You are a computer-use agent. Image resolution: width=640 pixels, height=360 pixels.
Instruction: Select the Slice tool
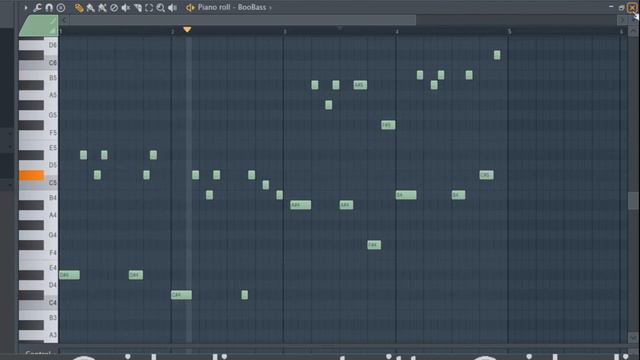[x=138, y=7]
